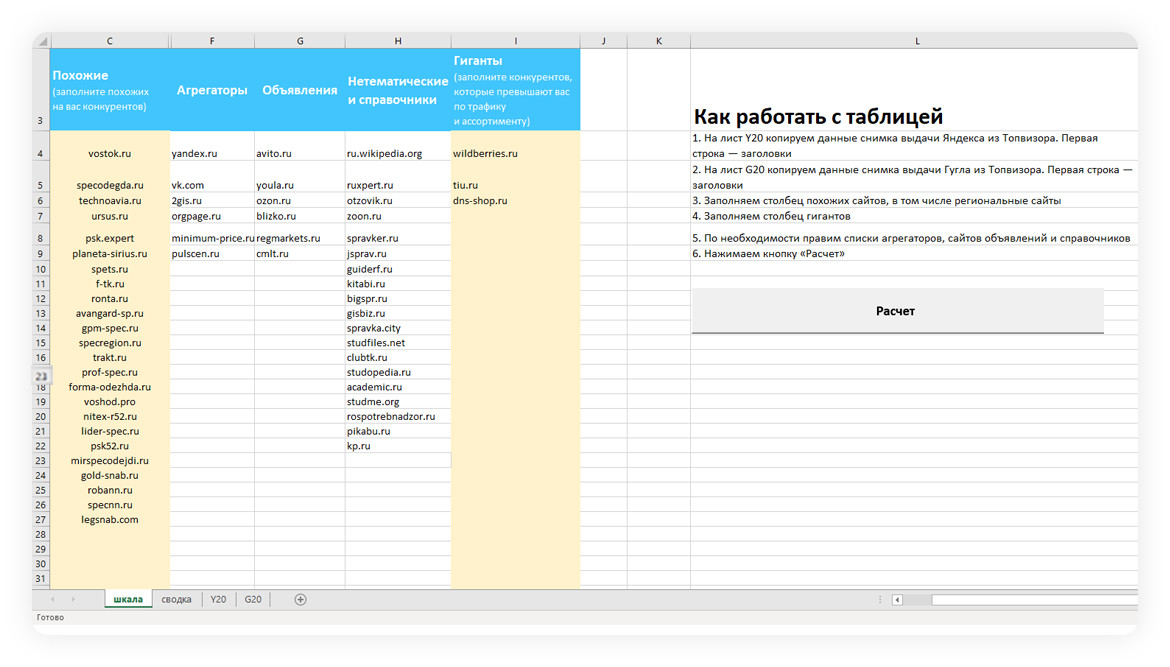Open the Y20 sheet tab
1170x667 pixels.
(x=218, y=599)
